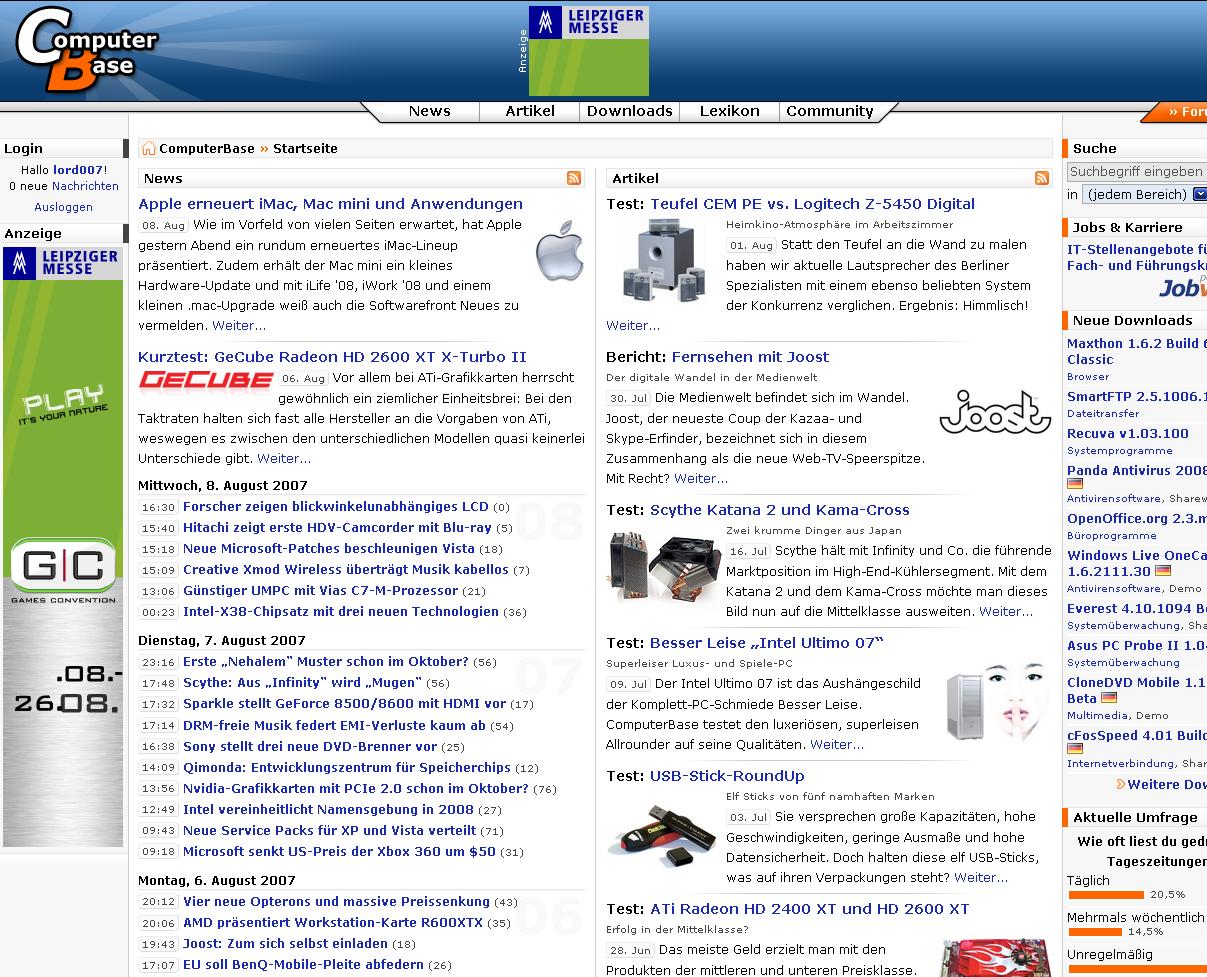Click ComputerBase breadcrumb link
The height and width of the screenshot is (977, 1207).
(x=207, y=148)
